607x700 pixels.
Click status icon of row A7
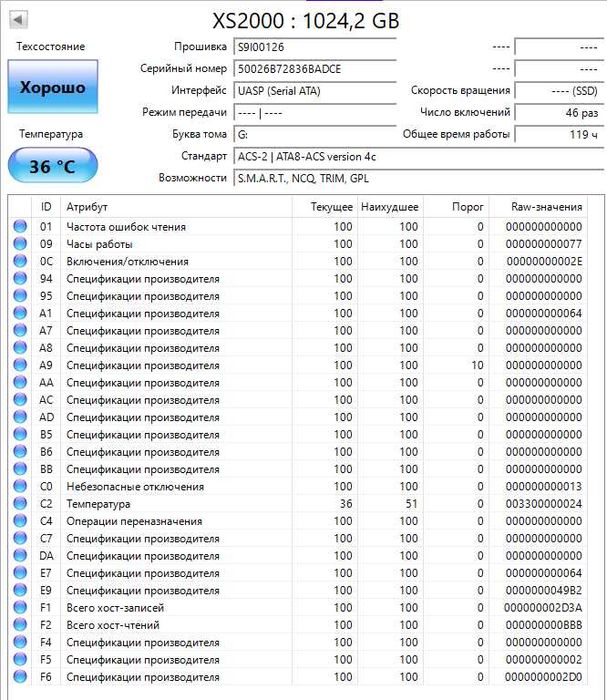click(20, 330)
